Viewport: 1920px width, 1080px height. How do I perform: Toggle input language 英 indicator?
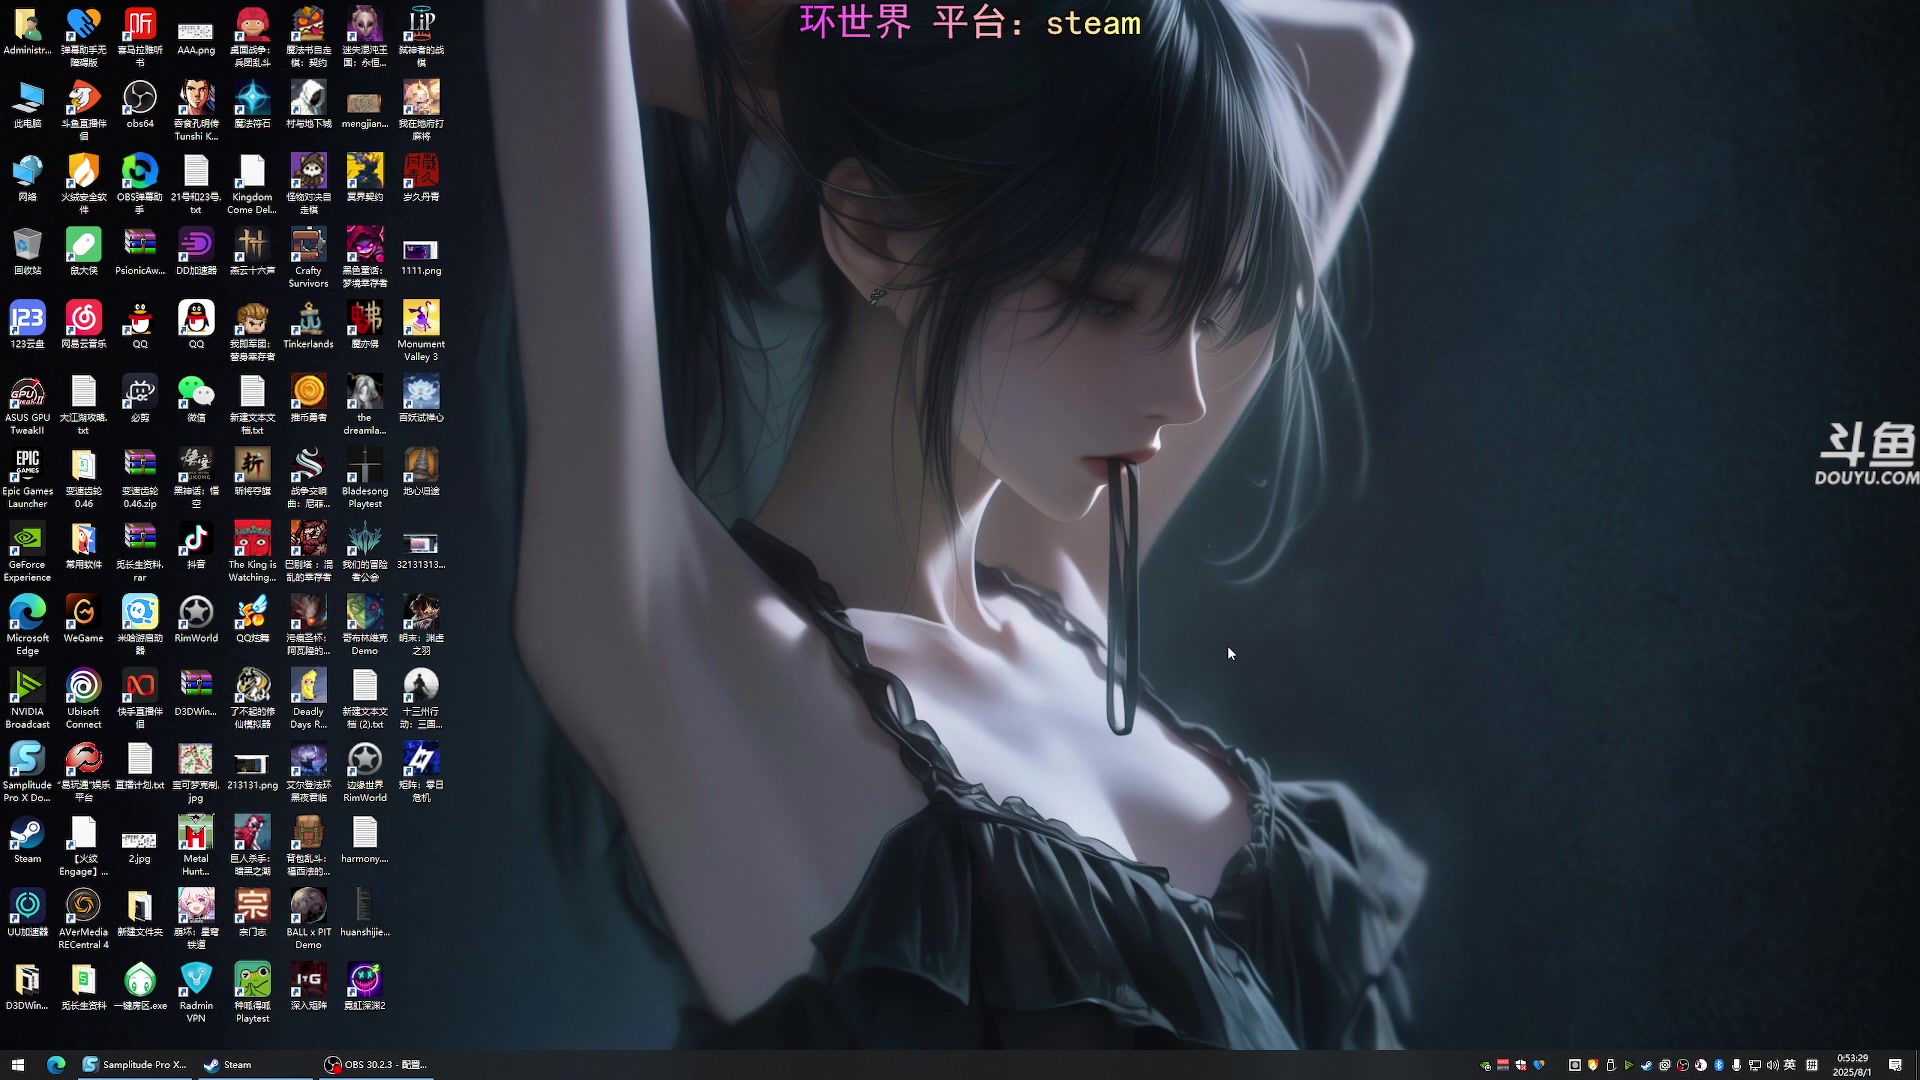click(1790, 1065)
